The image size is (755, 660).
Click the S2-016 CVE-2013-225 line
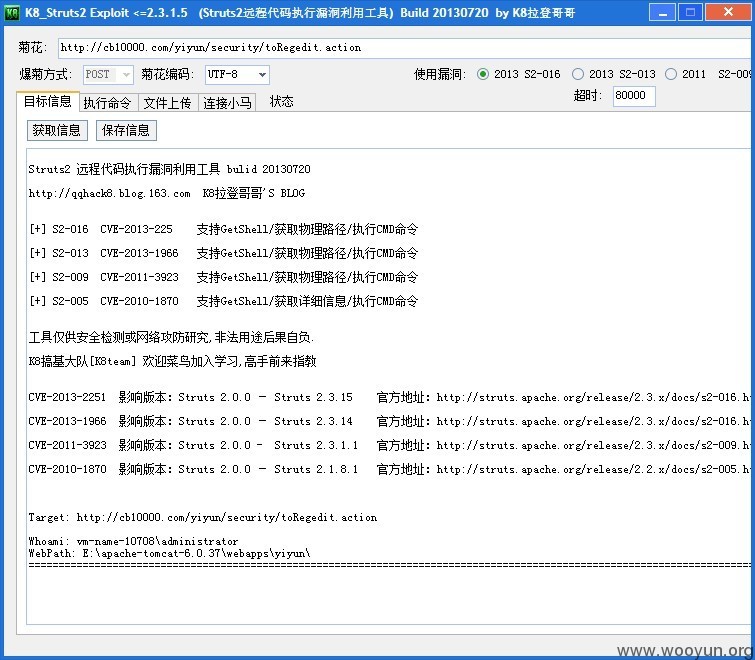[x=223, y=229]
